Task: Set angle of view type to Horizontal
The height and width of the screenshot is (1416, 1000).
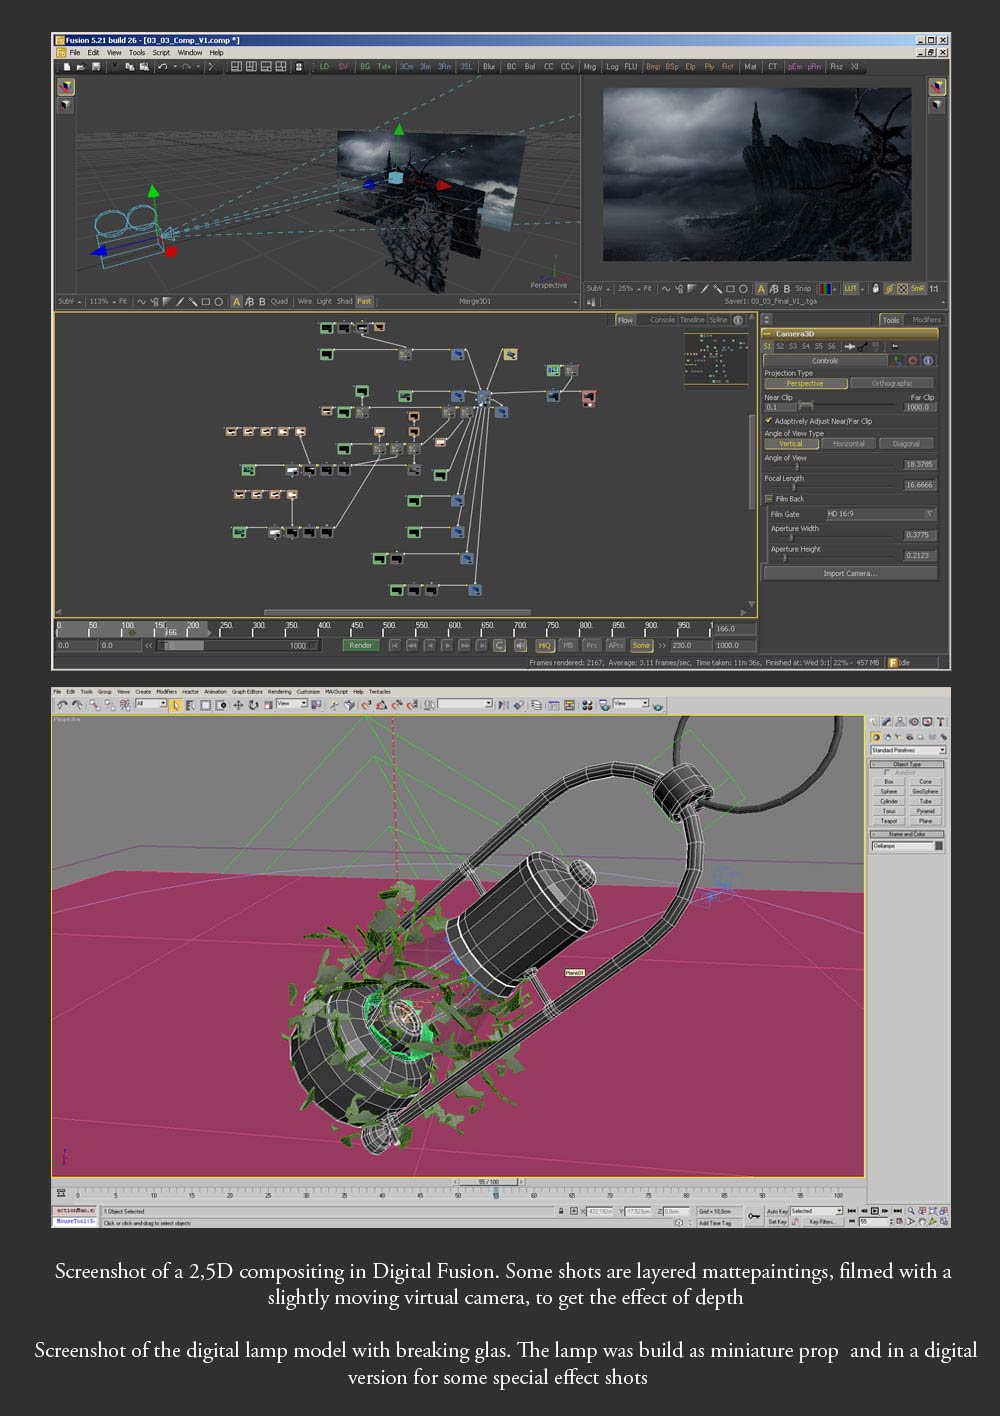Action: 848,443
